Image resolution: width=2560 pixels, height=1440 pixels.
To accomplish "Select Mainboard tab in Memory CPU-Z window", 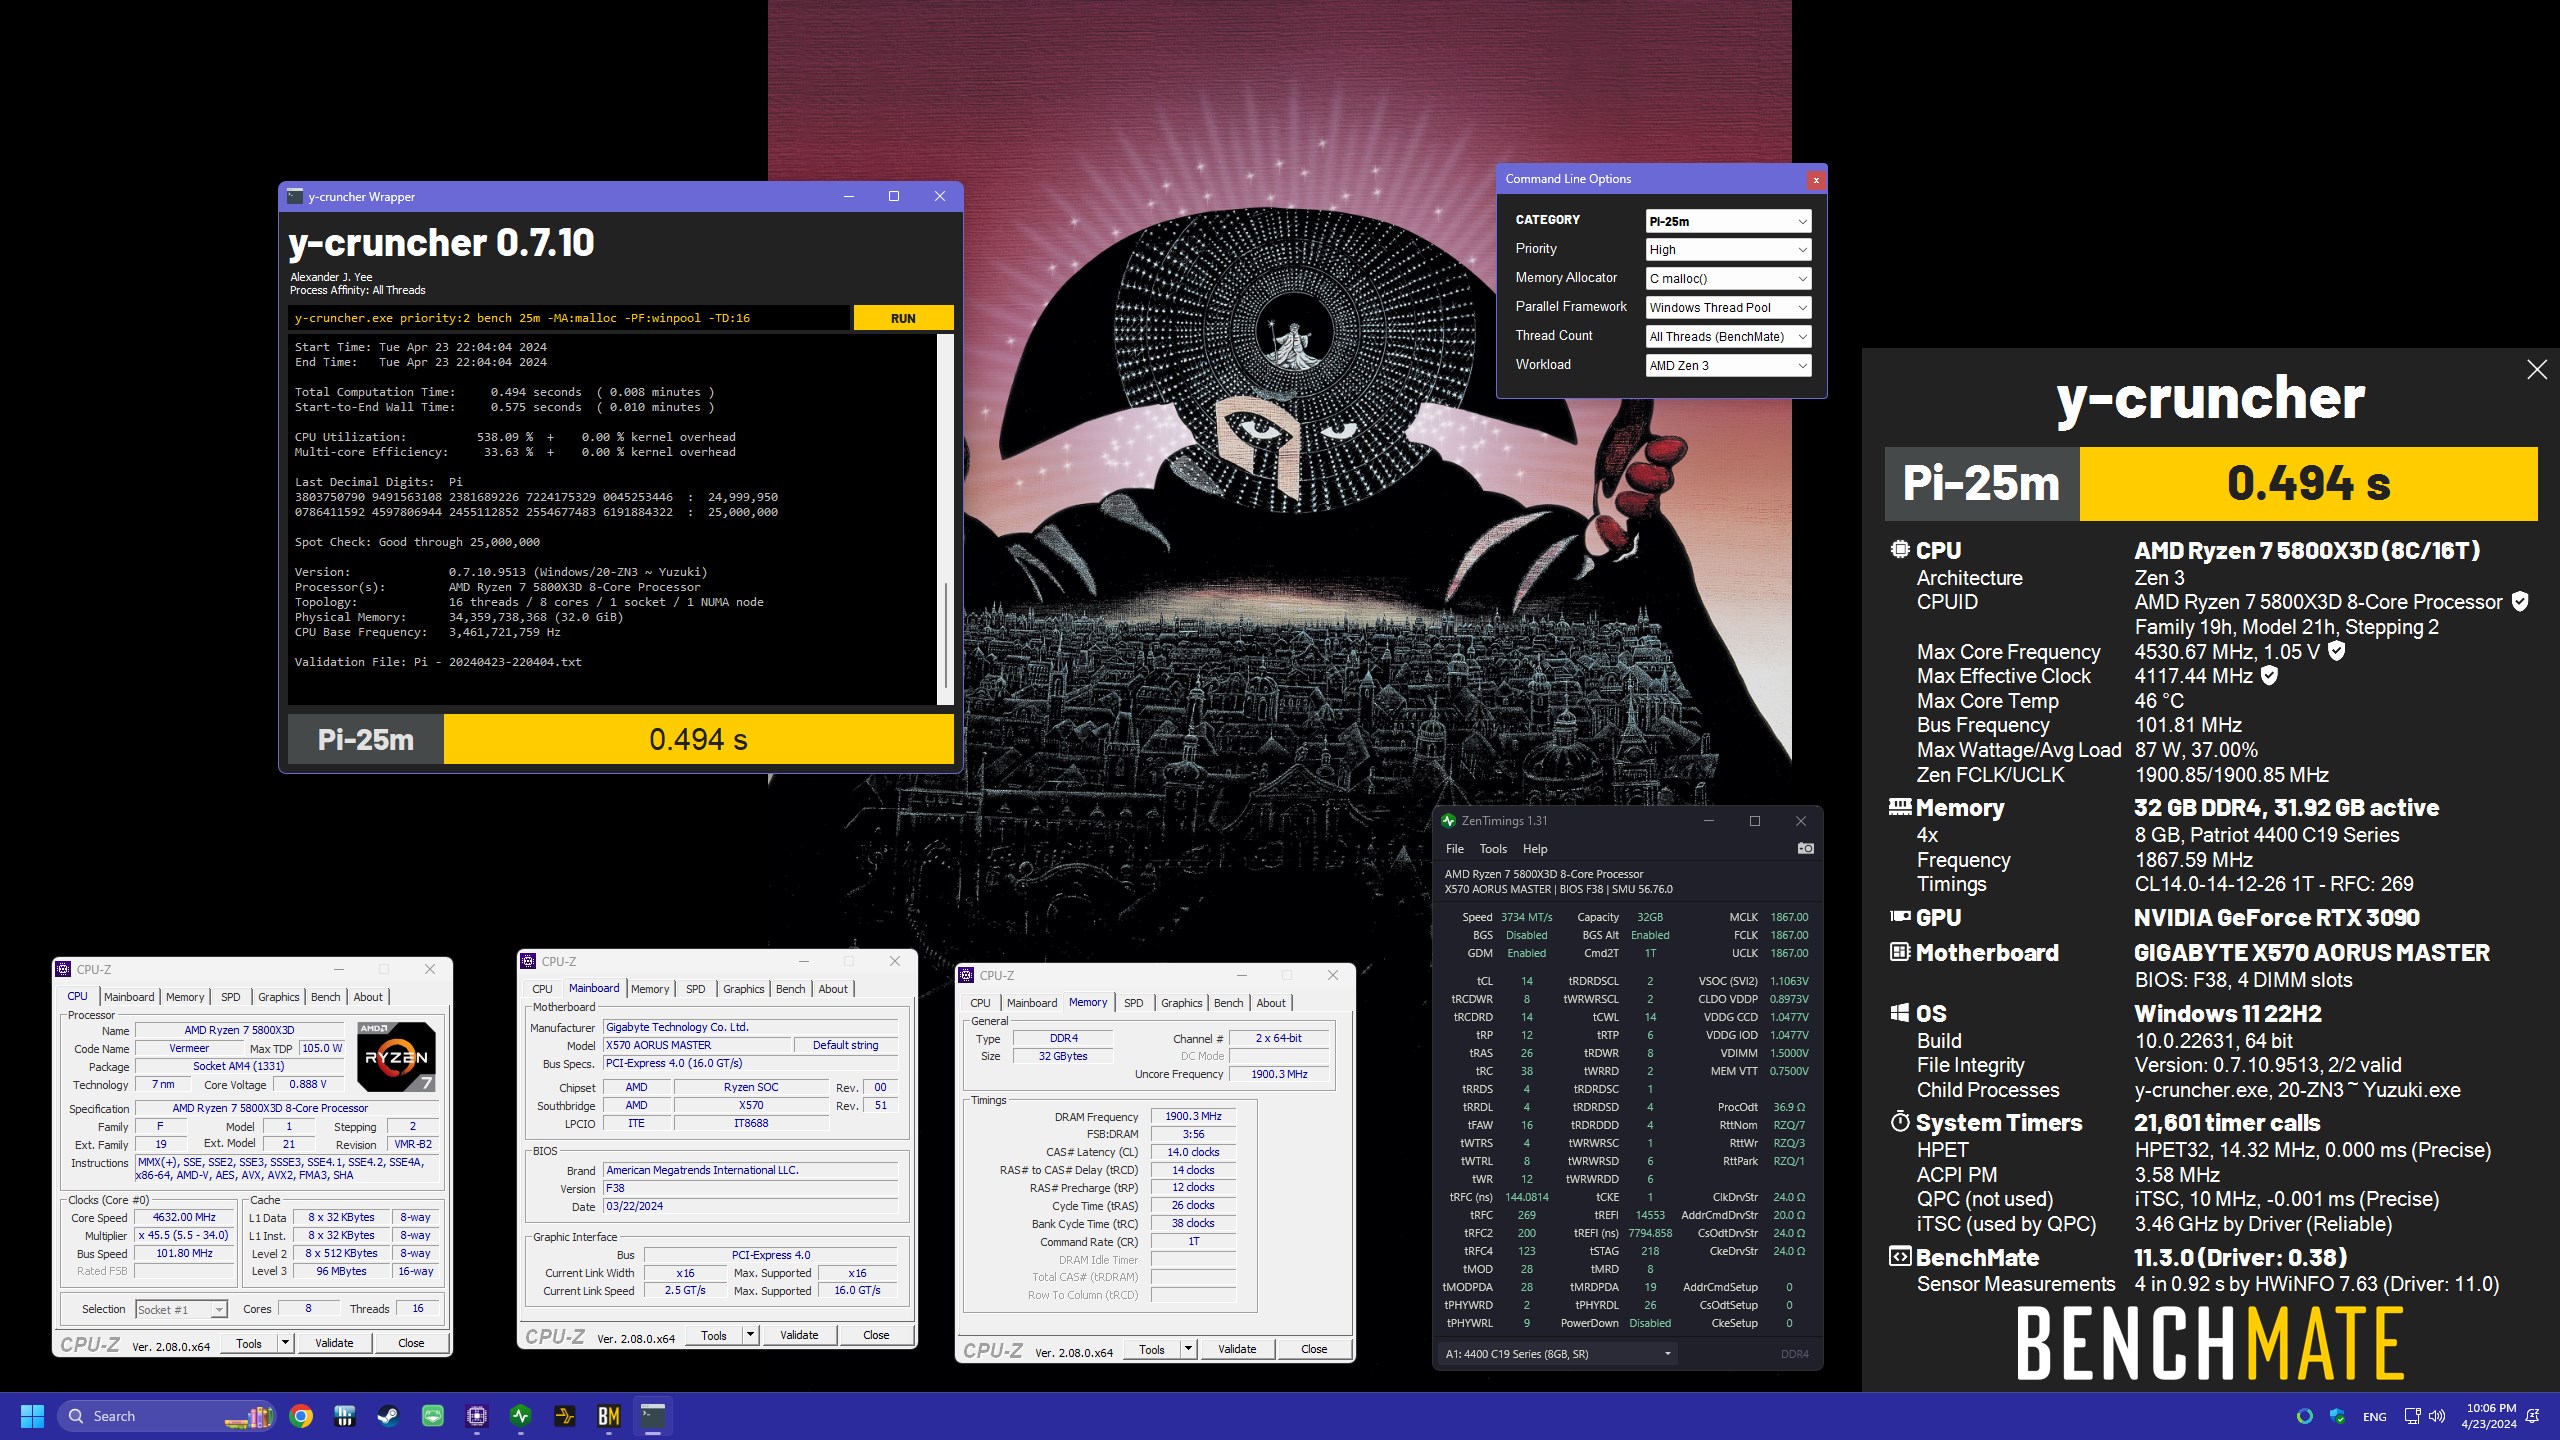I will (x=1032, y=1003).
